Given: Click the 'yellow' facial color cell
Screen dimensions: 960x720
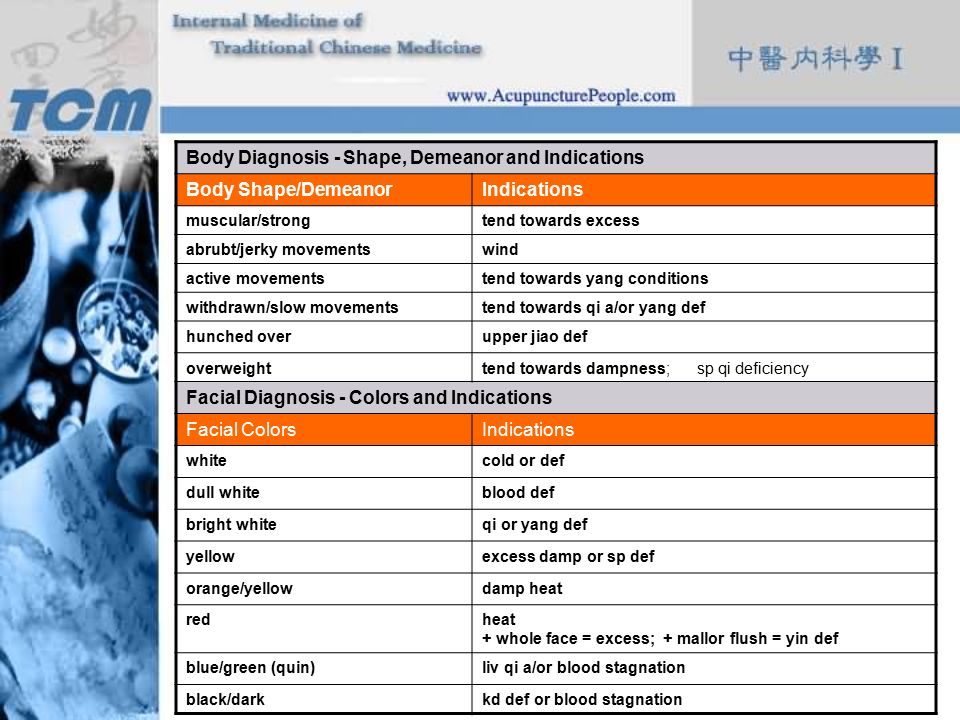Looking at the screenshot, I should [x=324, y=557].
